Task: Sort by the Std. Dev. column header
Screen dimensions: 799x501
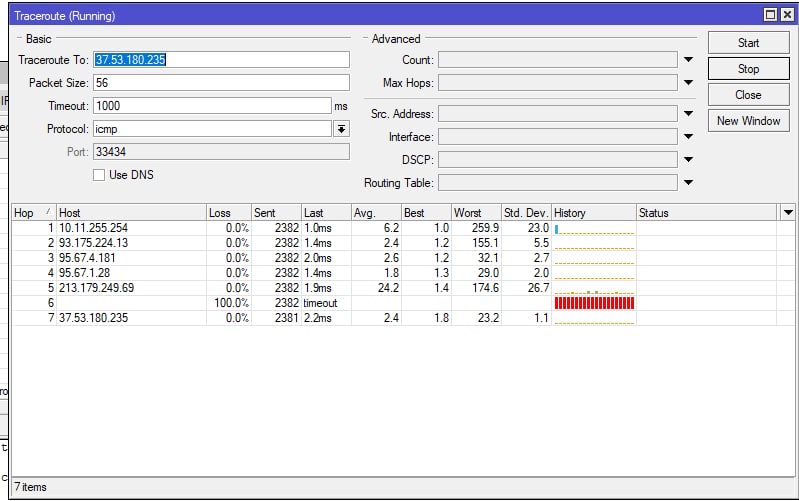Action: (526, 213)
